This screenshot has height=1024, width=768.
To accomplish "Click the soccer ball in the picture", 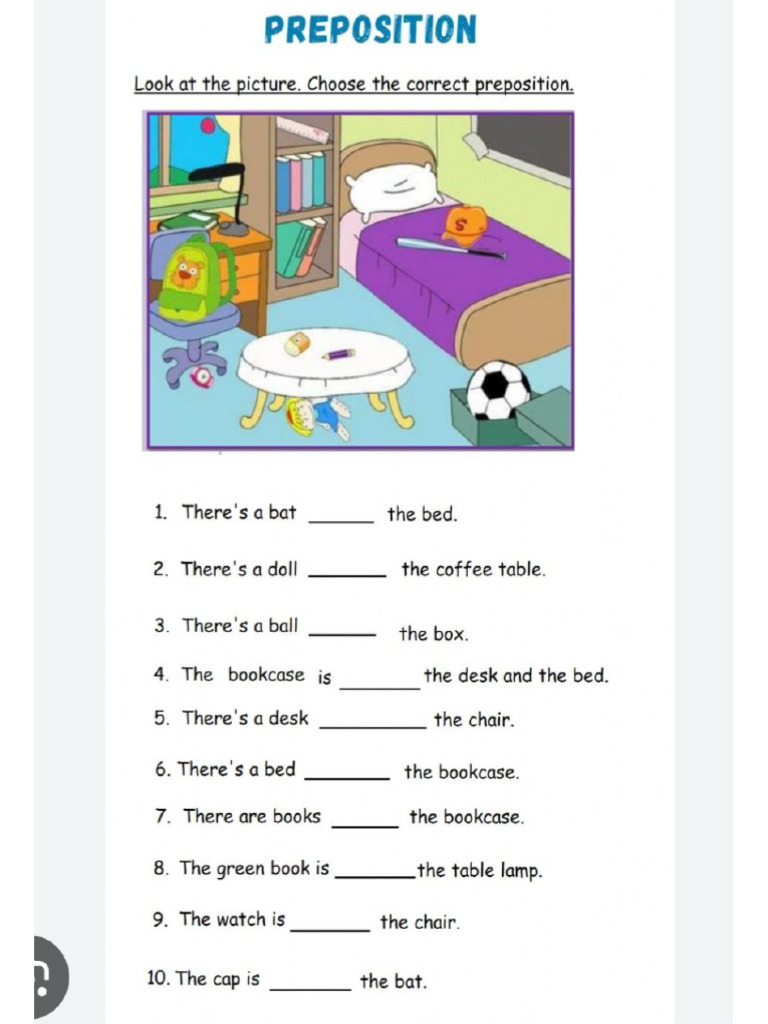I will (x=499, y=390).
